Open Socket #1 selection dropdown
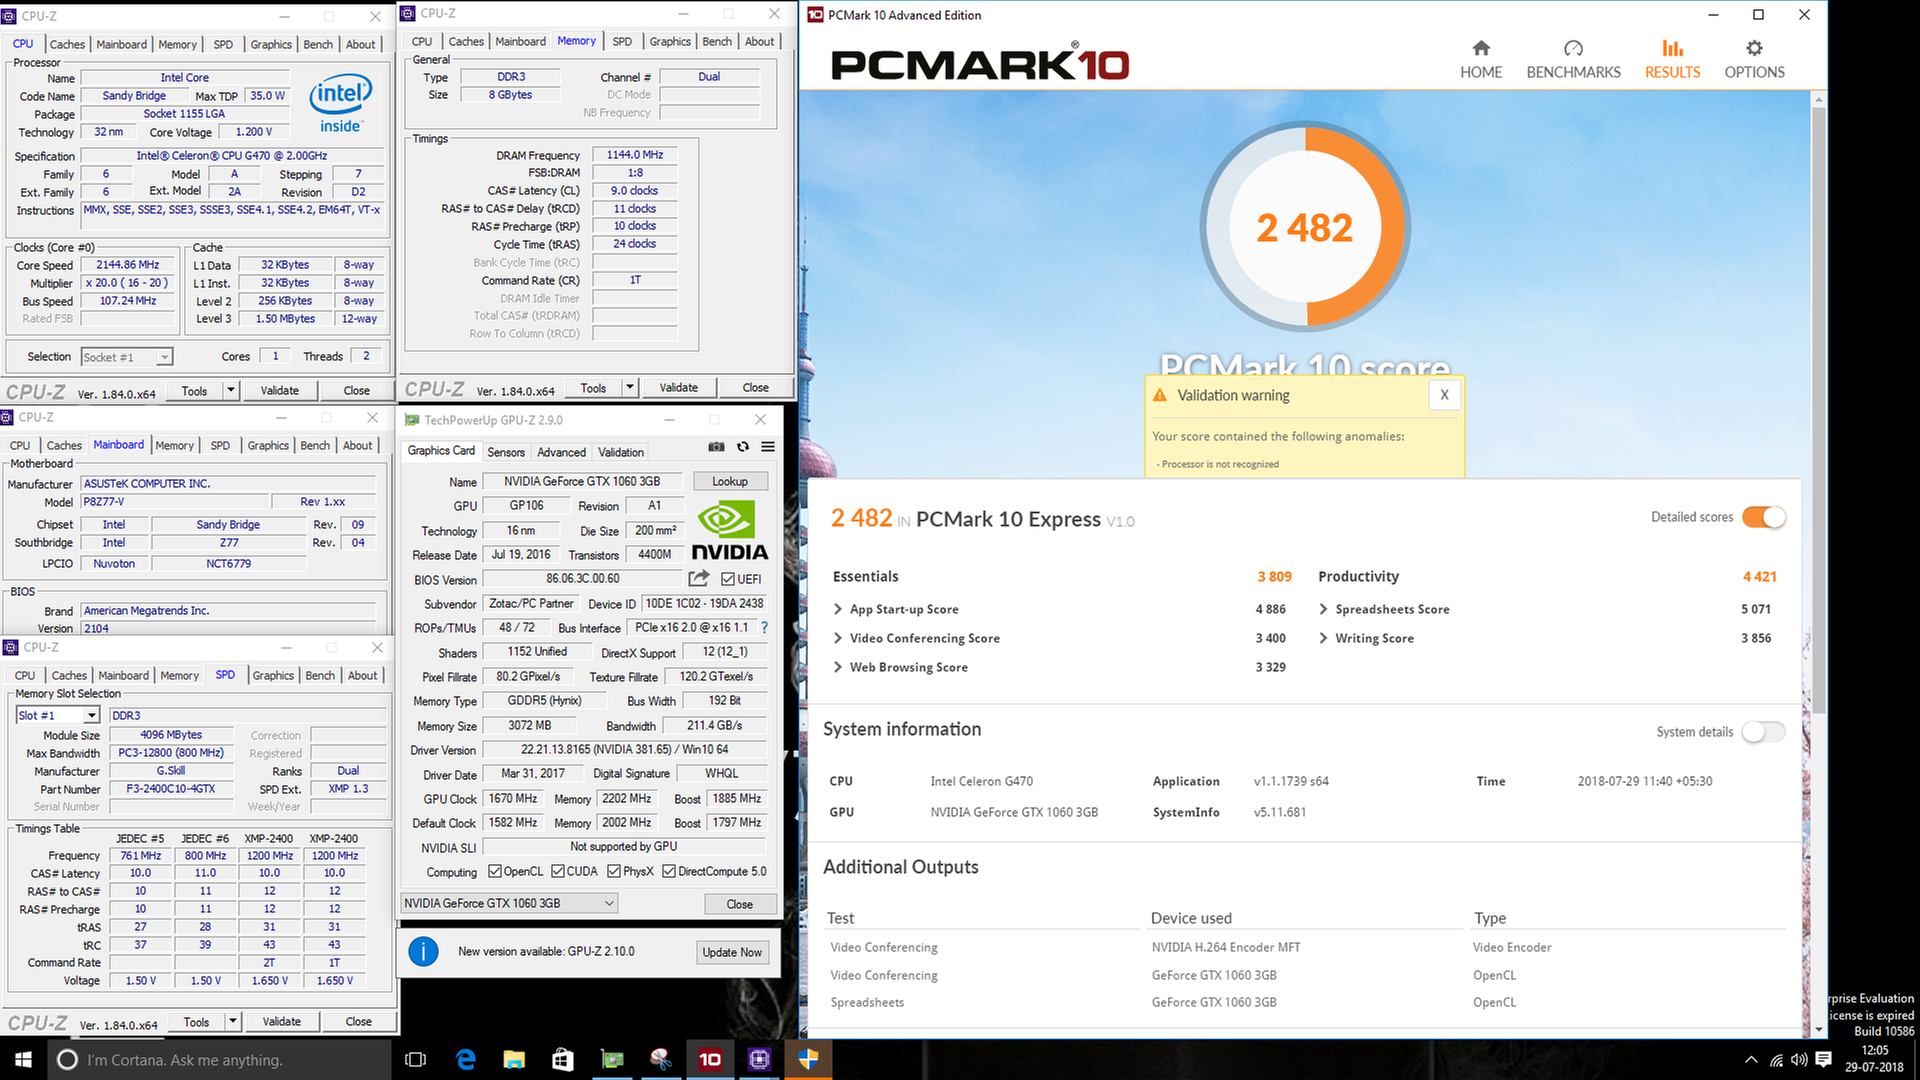The height and width of the screenshot is (1080, 1920). [126, 357]
